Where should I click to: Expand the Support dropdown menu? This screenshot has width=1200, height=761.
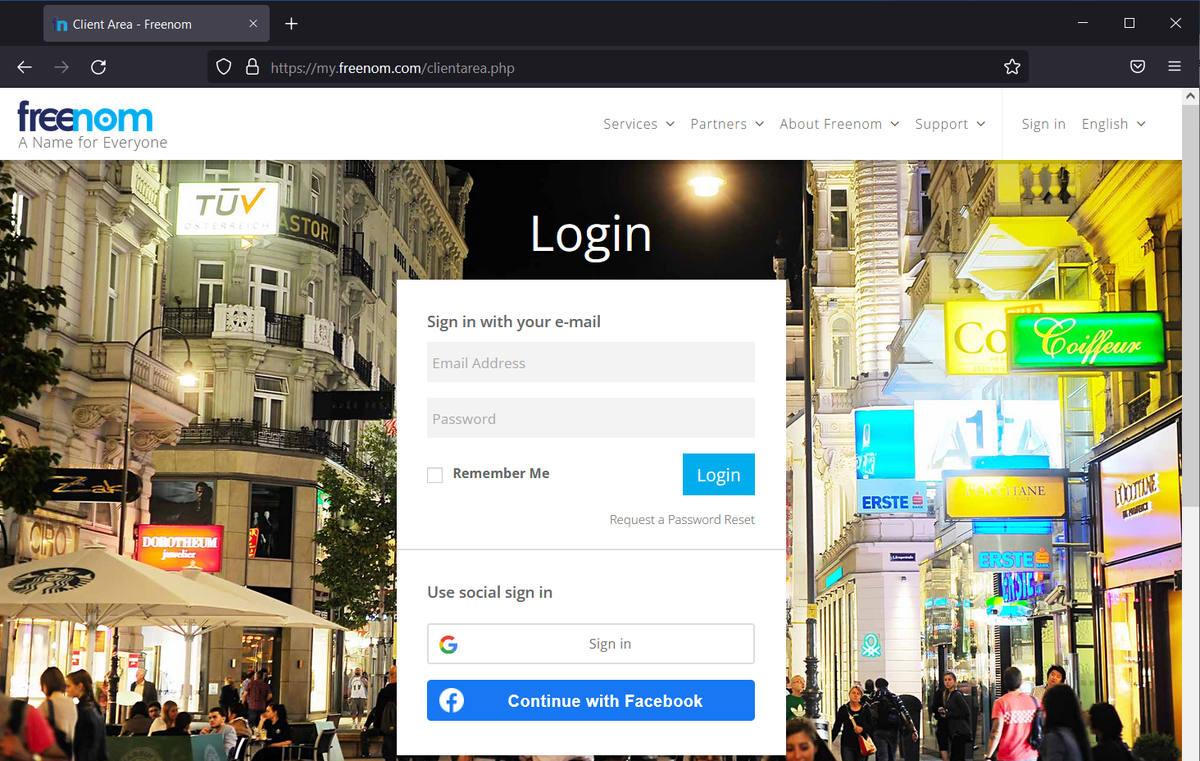[950, 124]
